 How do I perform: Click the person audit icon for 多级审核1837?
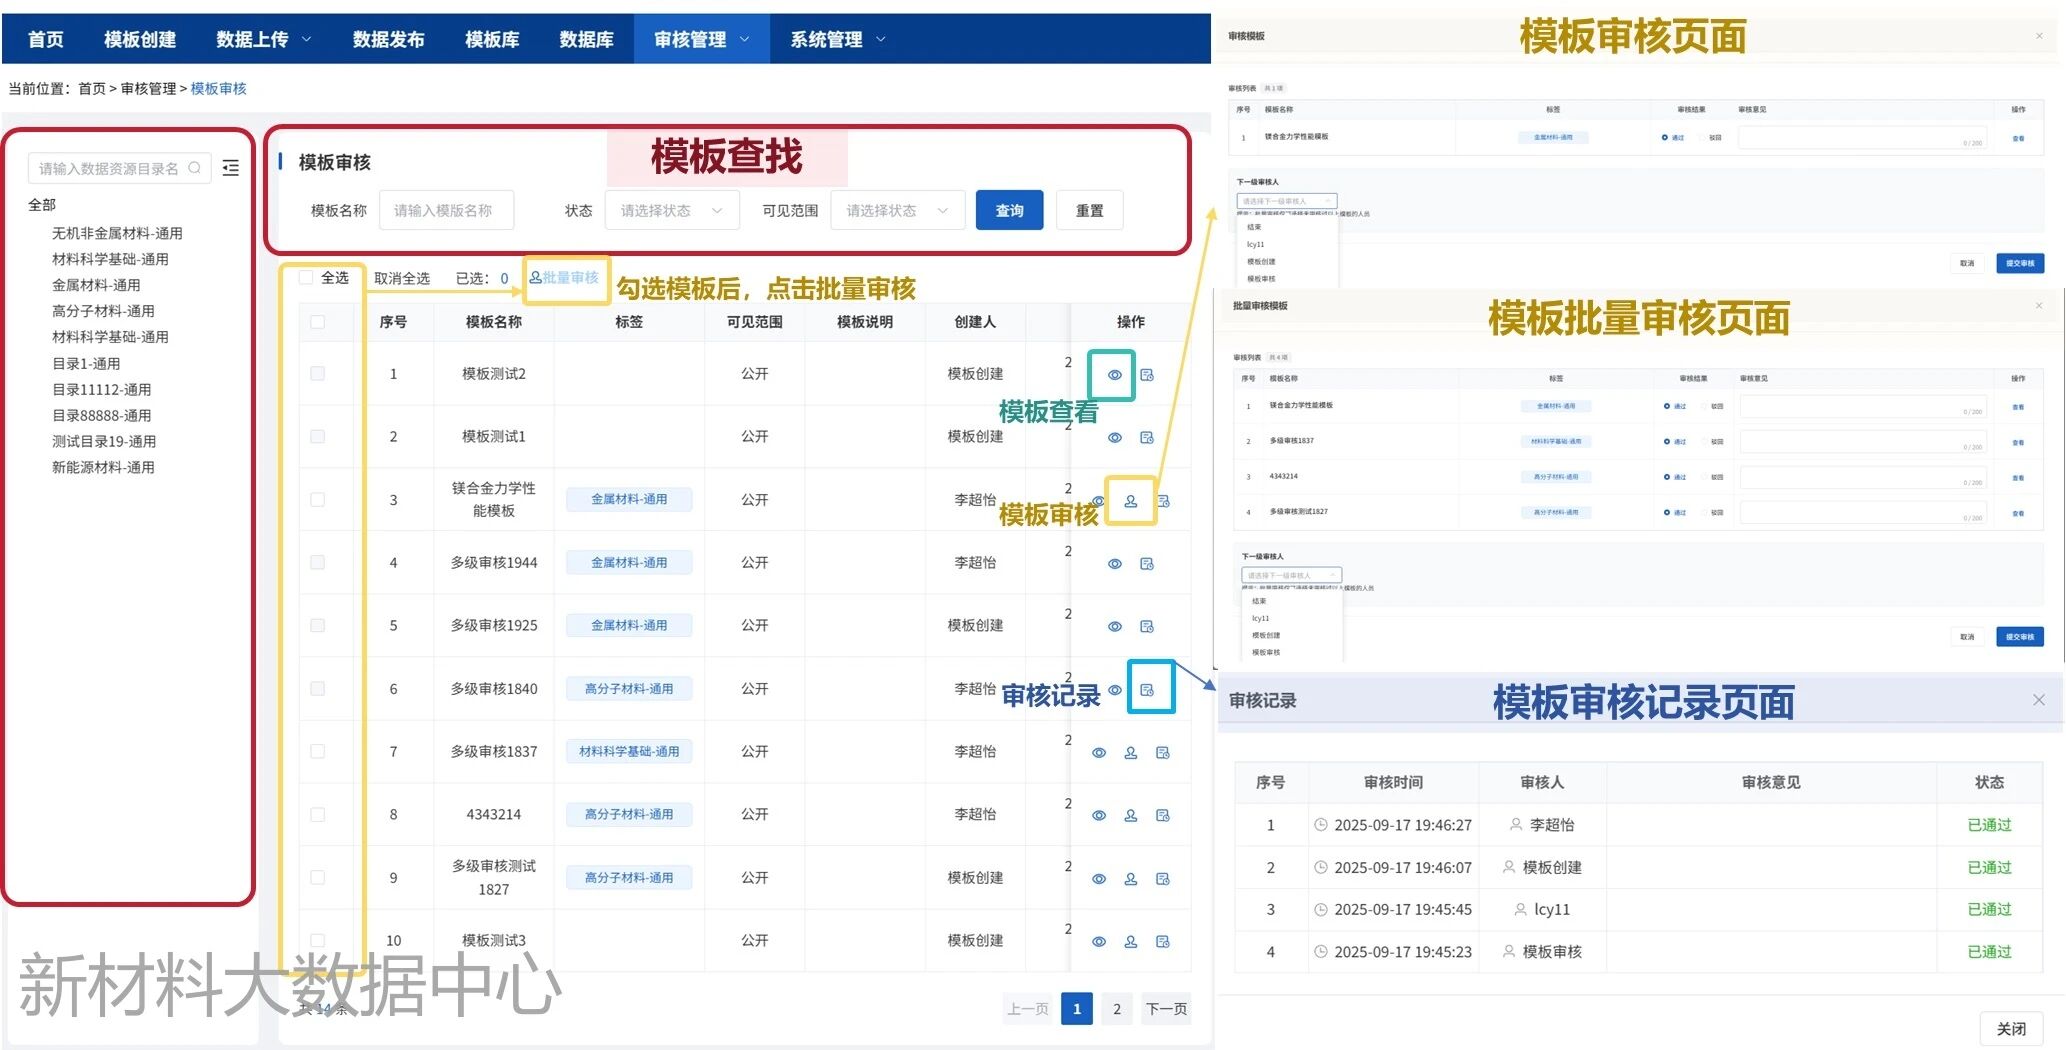pyautogui.click(x=1130, y=753)
